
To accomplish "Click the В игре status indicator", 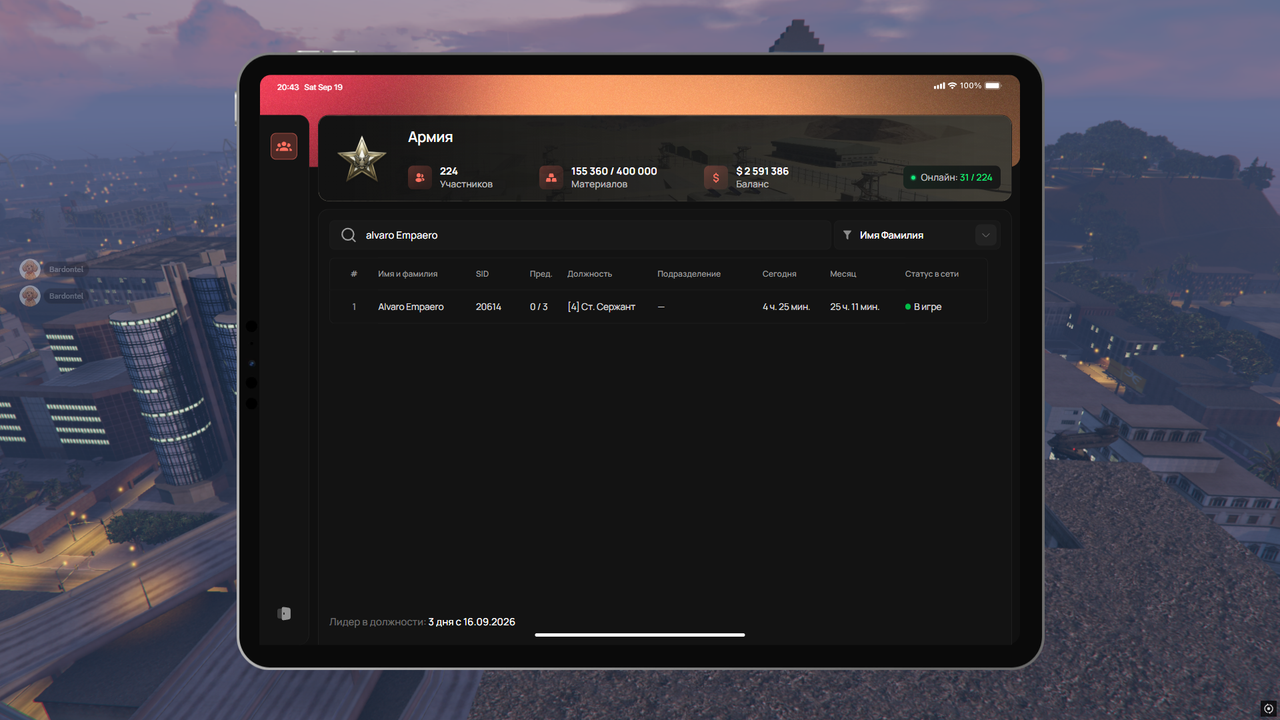I will (x=924, y=307).
